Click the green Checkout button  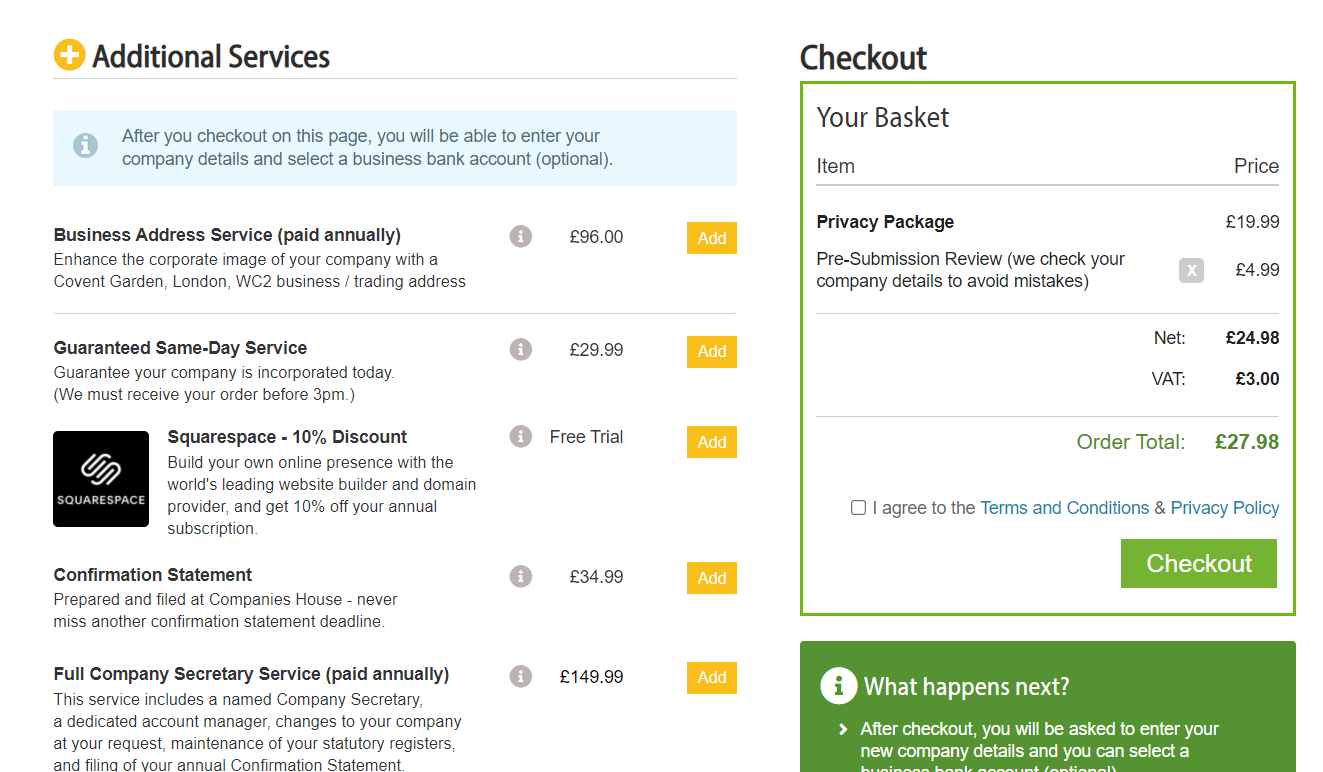coord(1199,563)
